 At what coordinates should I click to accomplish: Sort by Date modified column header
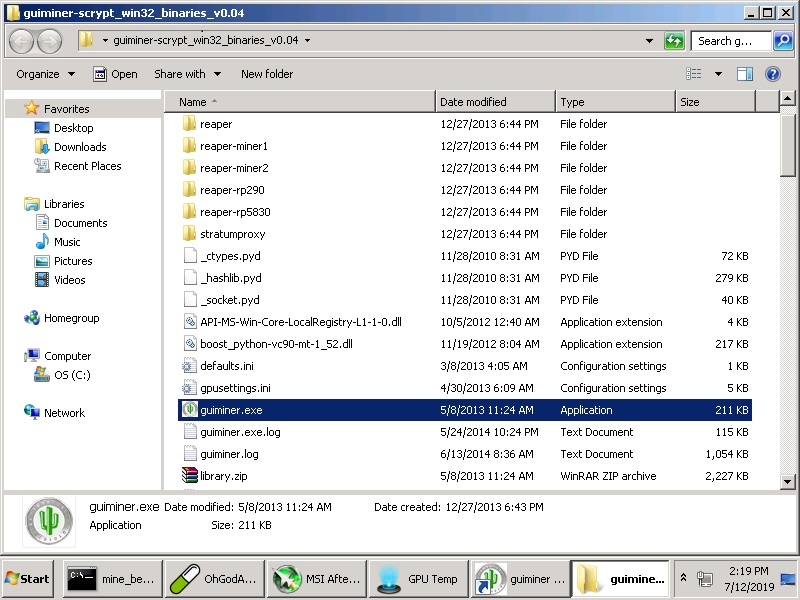pos(495,102)
